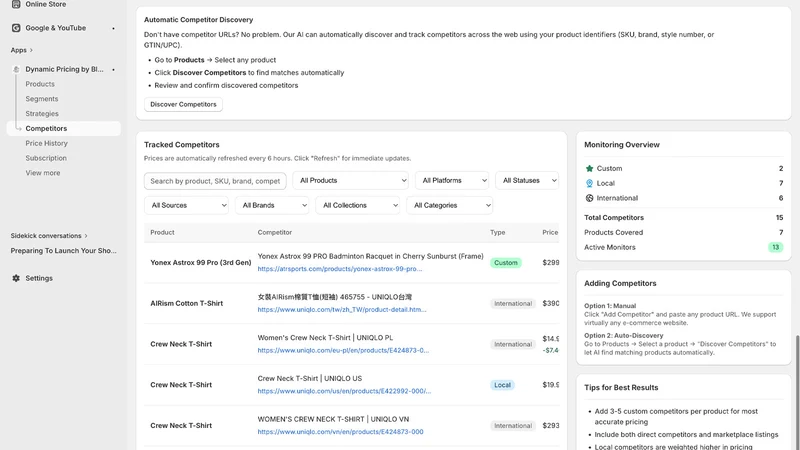Click the Google & YouTube channel icon
Image resolution: width=800 pixels, height=450 pixels.
click(16, 28)
